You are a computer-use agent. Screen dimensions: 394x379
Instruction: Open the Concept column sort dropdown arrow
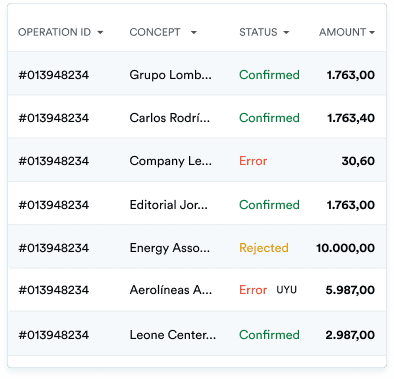pos(194,33)
